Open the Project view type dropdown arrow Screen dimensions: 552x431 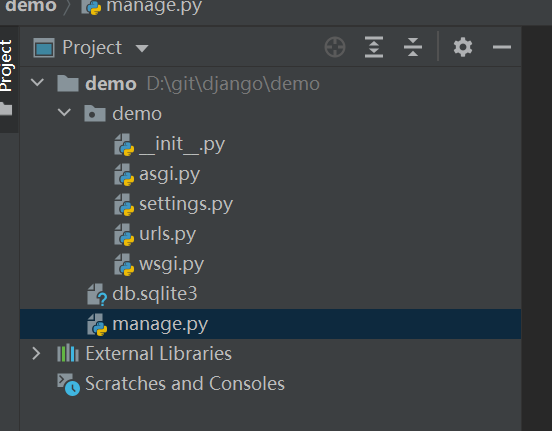click(x=142, y=48)
